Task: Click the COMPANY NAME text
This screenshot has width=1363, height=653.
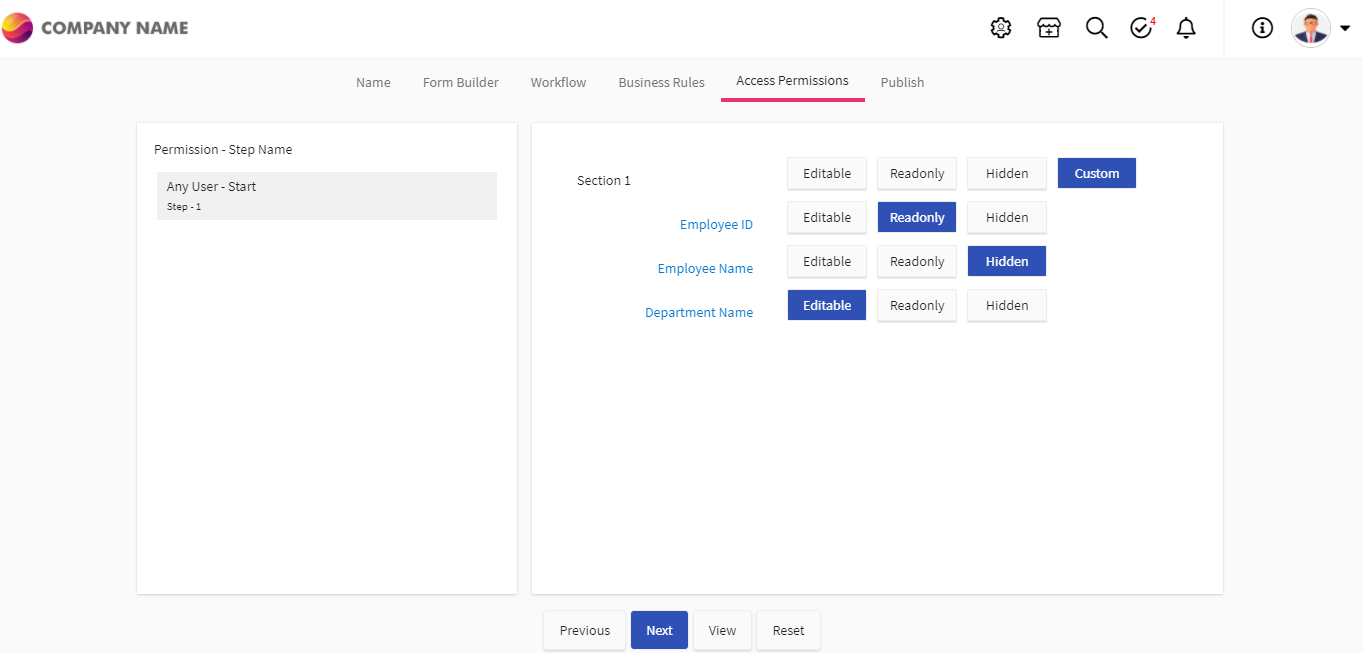Action: coord(114,28)
